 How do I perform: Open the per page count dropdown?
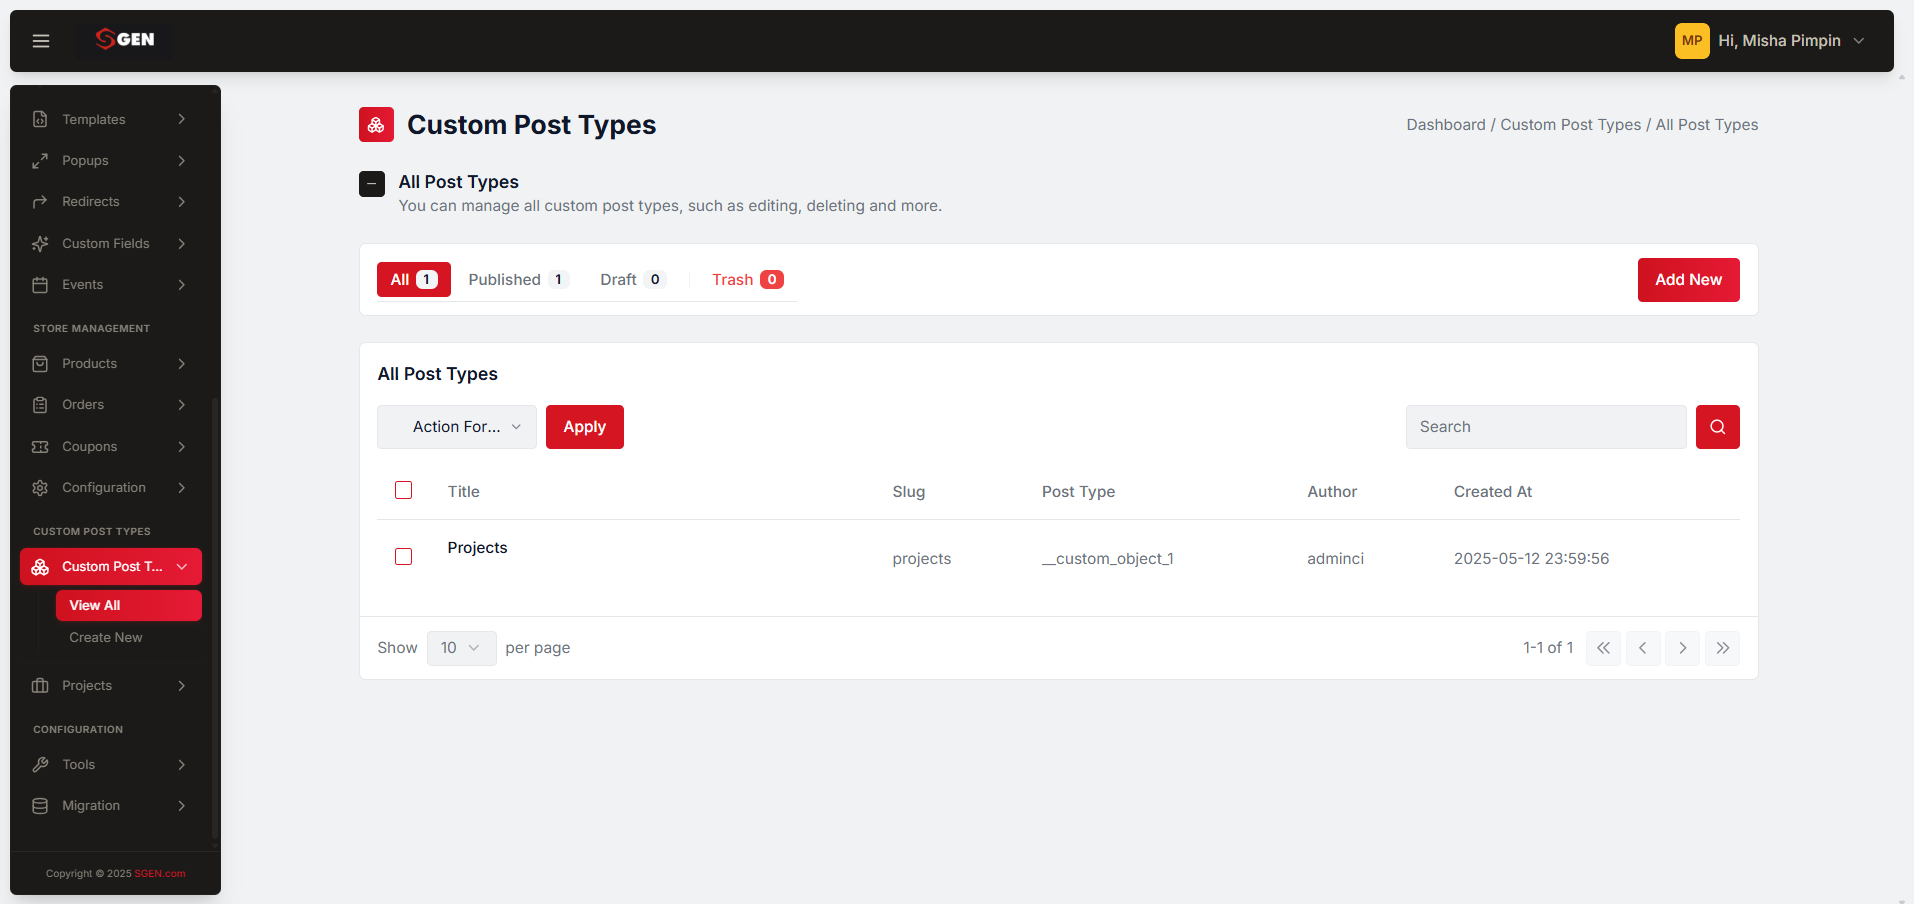(461, 648)
